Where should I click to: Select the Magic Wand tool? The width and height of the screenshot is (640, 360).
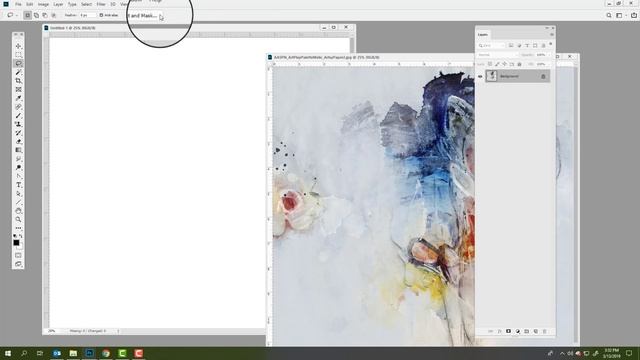coord(18,72)
